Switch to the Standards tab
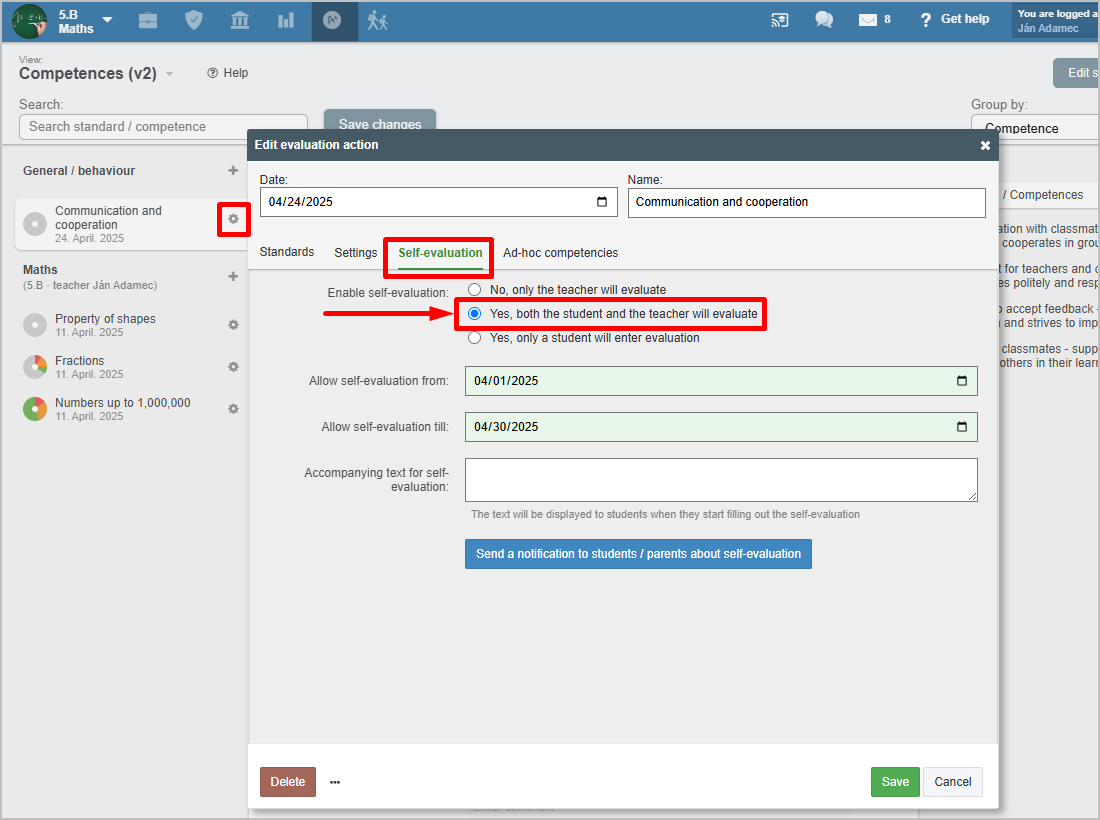Screen dimensions: 1100x820 [287, 252]
